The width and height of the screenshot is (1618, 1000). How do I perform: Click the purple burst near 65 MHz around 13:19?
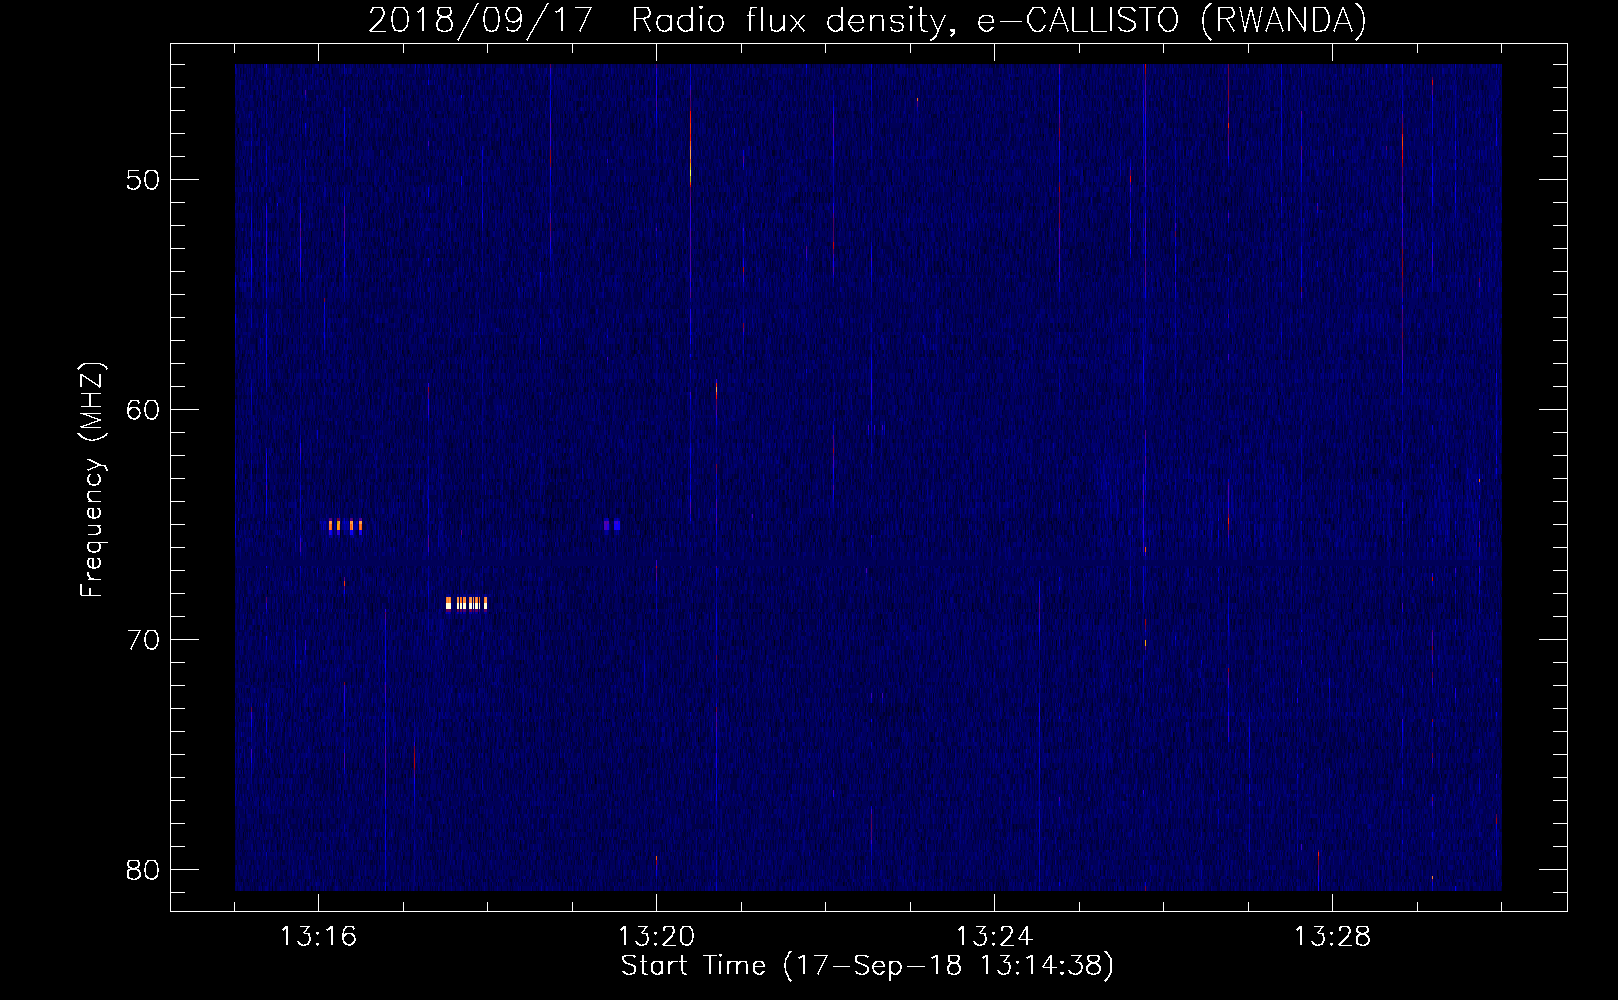tap(612, 525)
